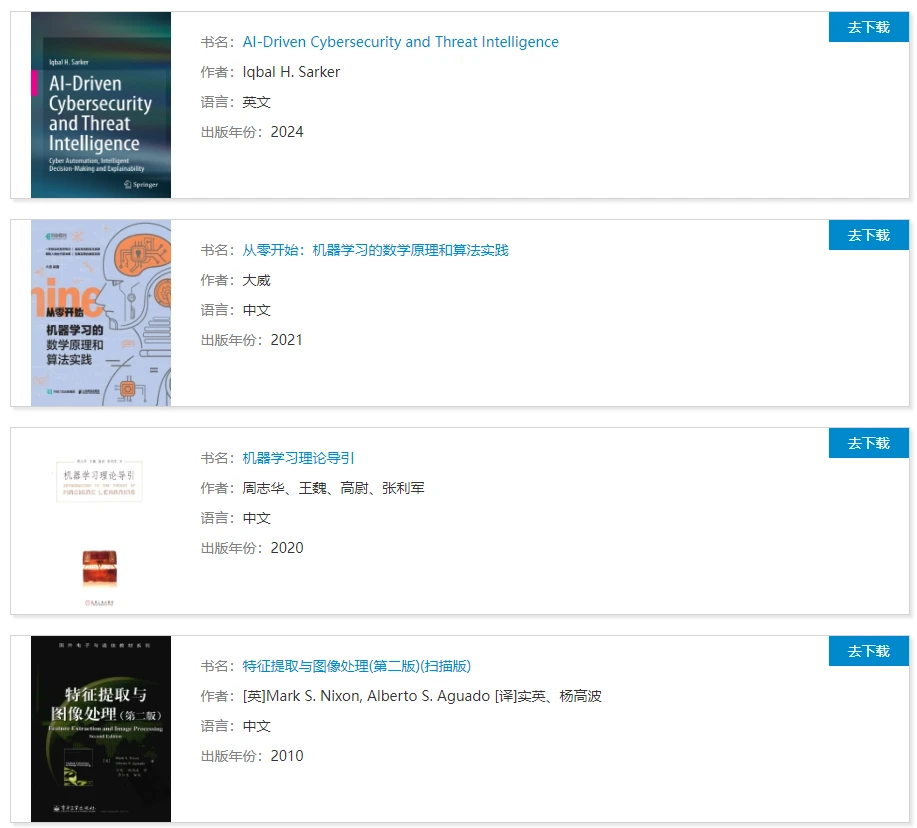917x828 pixels.
Task: Click the 机器学习理论导引 title link
Action: [298, 458]
